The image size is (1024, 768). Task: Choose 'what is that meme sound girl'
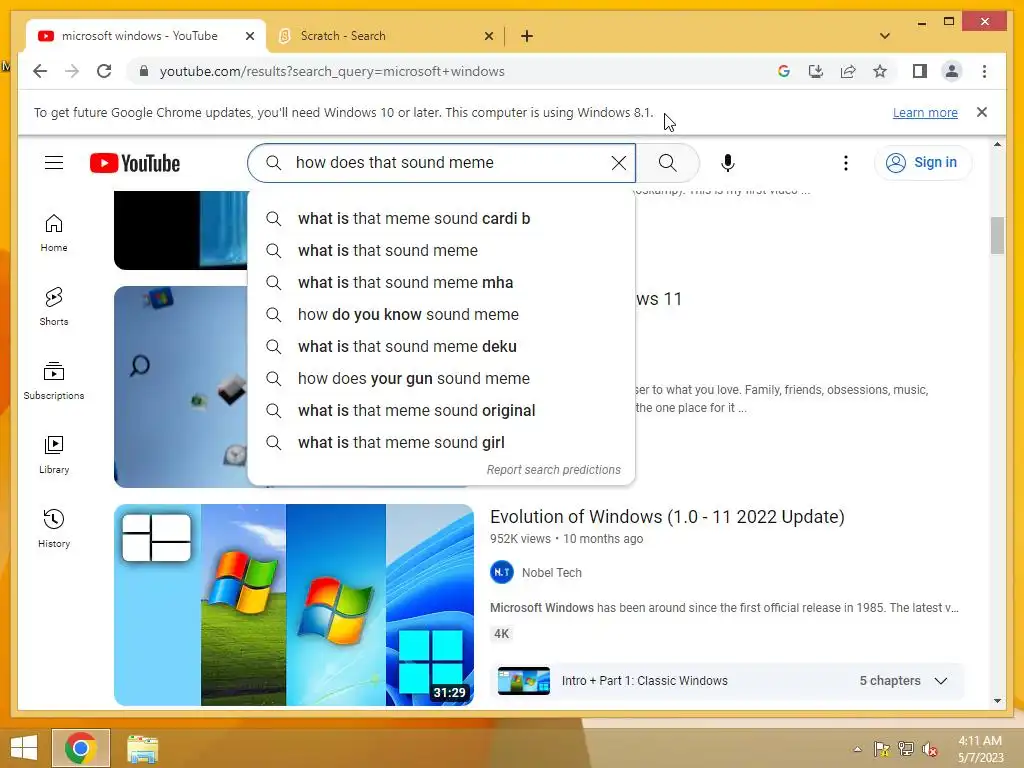[441, 443]
